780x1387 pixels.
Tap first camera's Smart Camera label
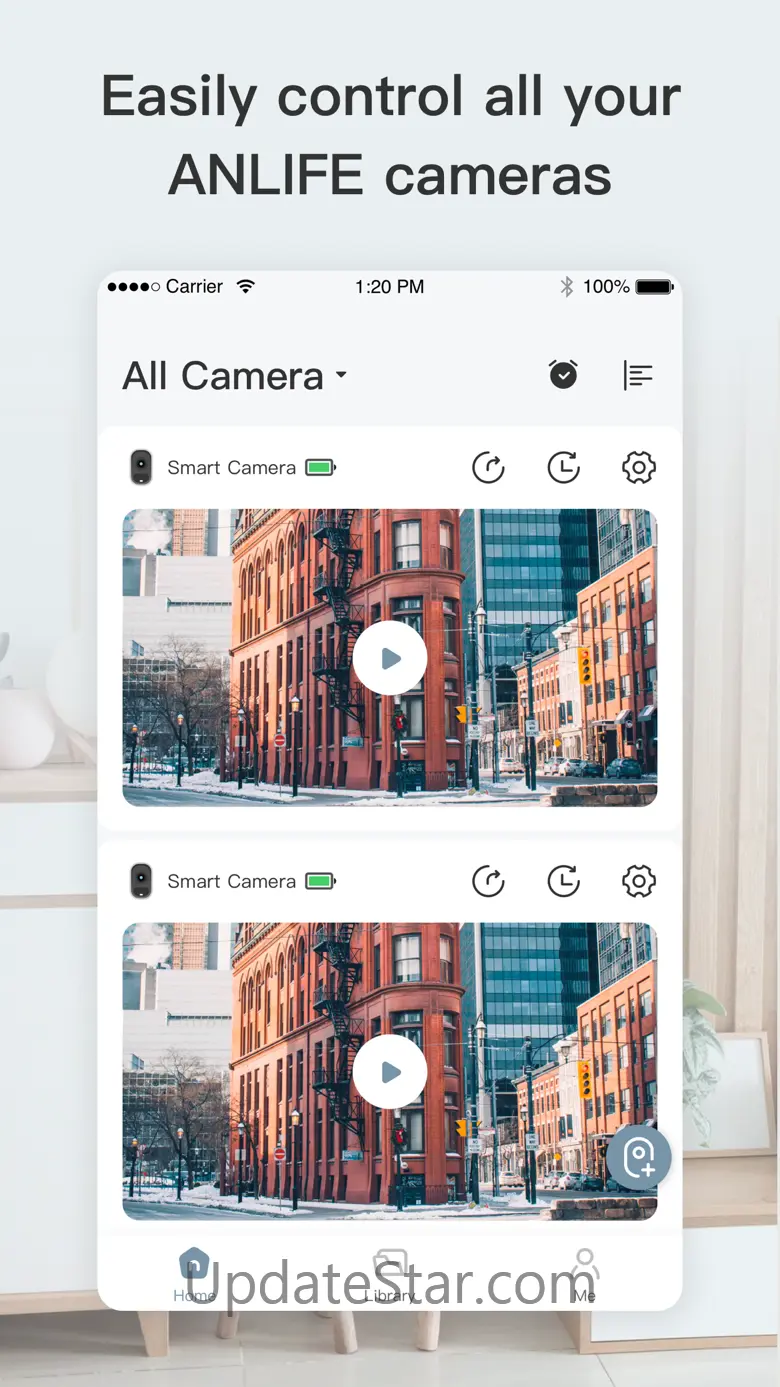[231, 467]
